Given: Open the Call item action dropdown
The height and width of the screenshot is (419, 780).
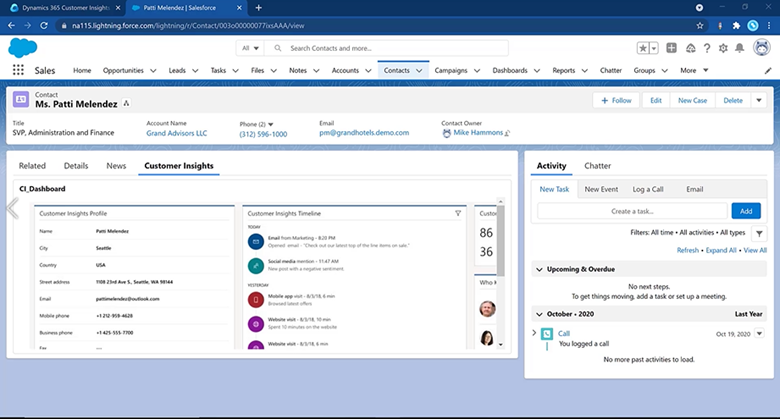Looking at the screenshot, I should [759, 333].
